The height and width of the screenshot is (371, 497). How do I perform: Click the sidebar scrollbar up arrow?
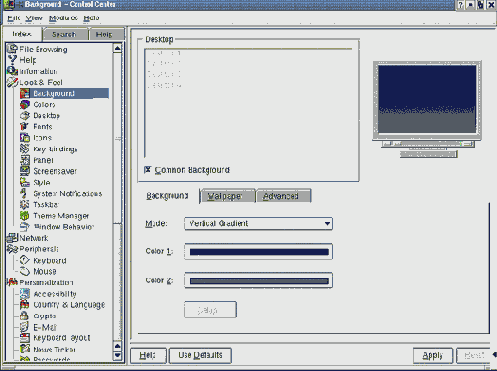(x=117, y=49)
